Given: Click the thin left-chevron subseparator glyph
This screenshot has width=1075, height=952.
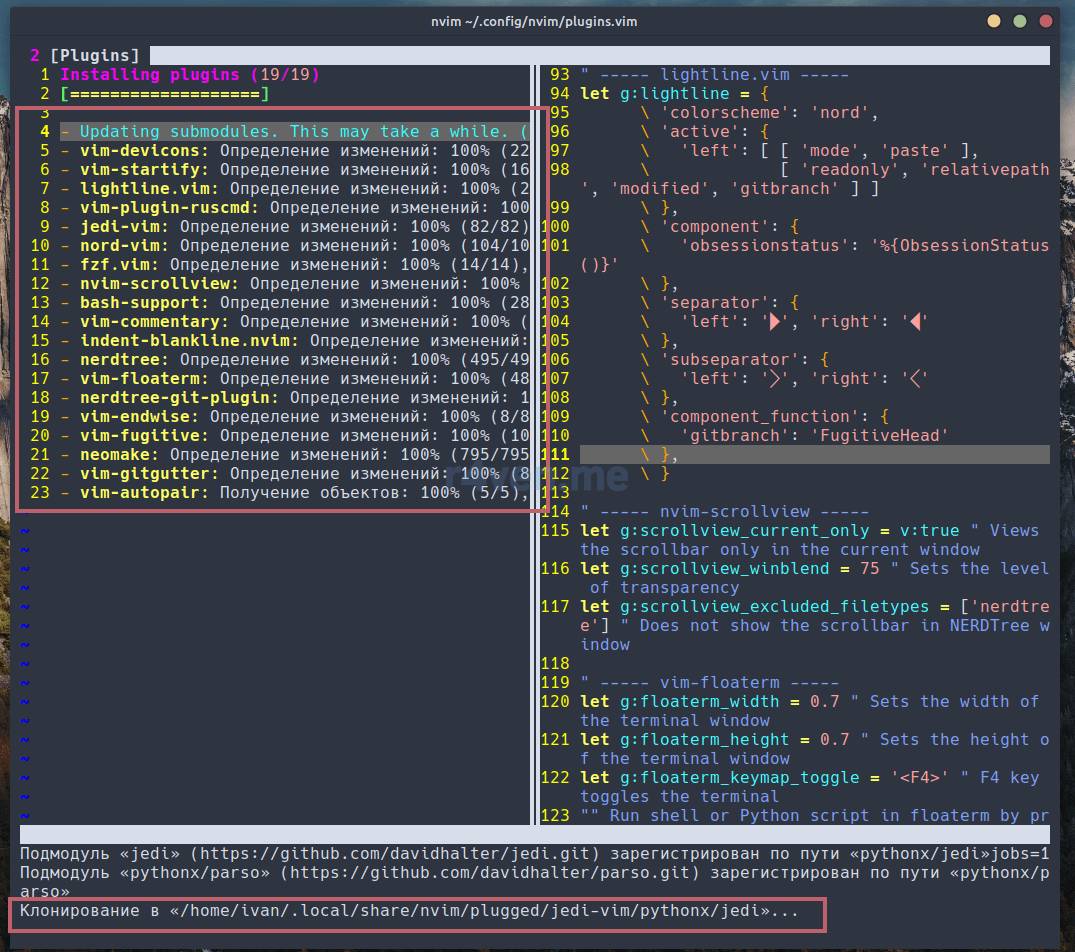Looking at the screenshot, I should point(917,379).
